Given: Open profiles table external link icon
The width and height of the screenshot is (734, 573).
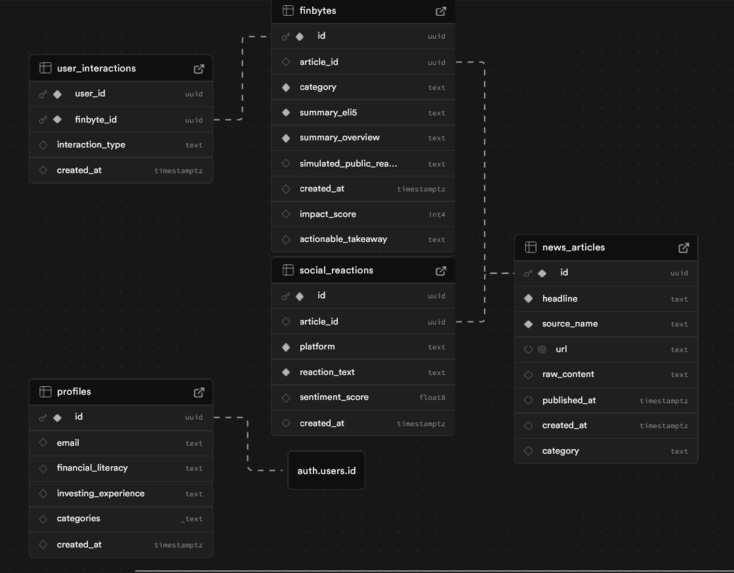Looking at the screenshot, I should (x=199, y=392).
